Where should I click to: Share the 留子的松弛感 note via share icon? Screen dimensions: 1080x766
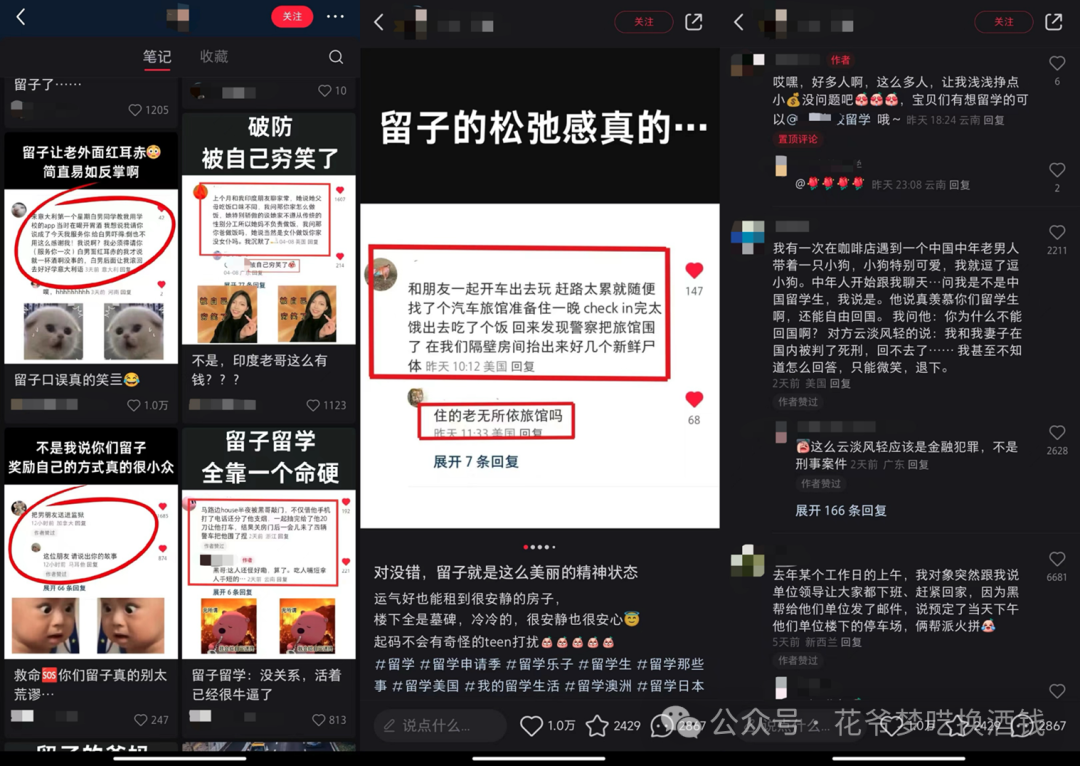click(x=694, y=22)
